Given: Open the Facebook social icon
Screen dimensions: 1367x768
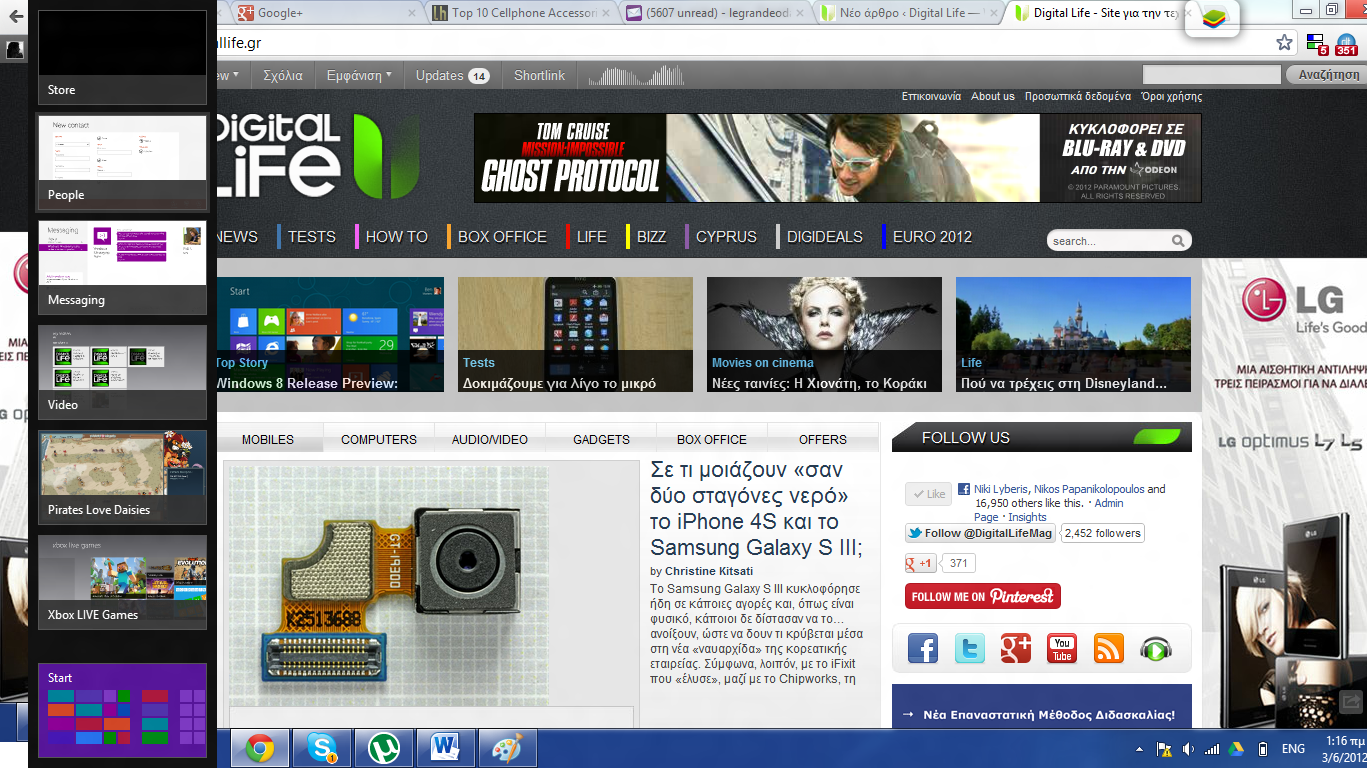Looking at the screenshot, I should point(923,648).
